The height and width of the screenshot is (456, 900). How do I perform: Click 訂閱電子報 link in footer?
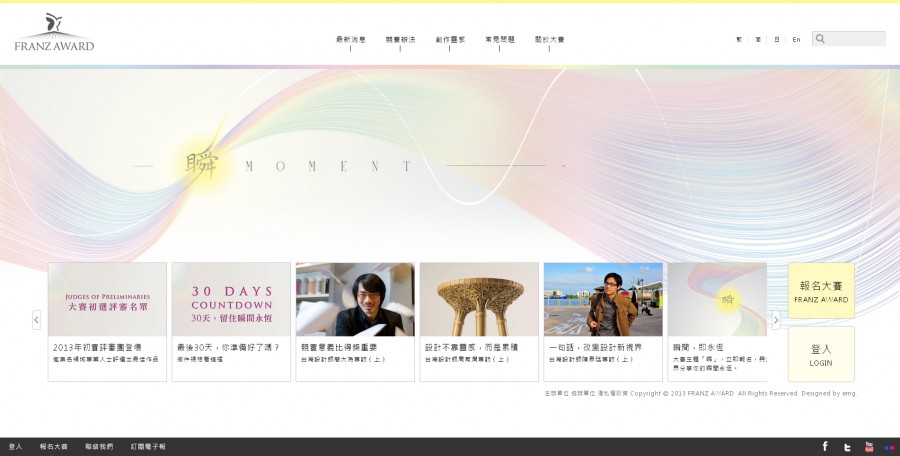[148, 447]
